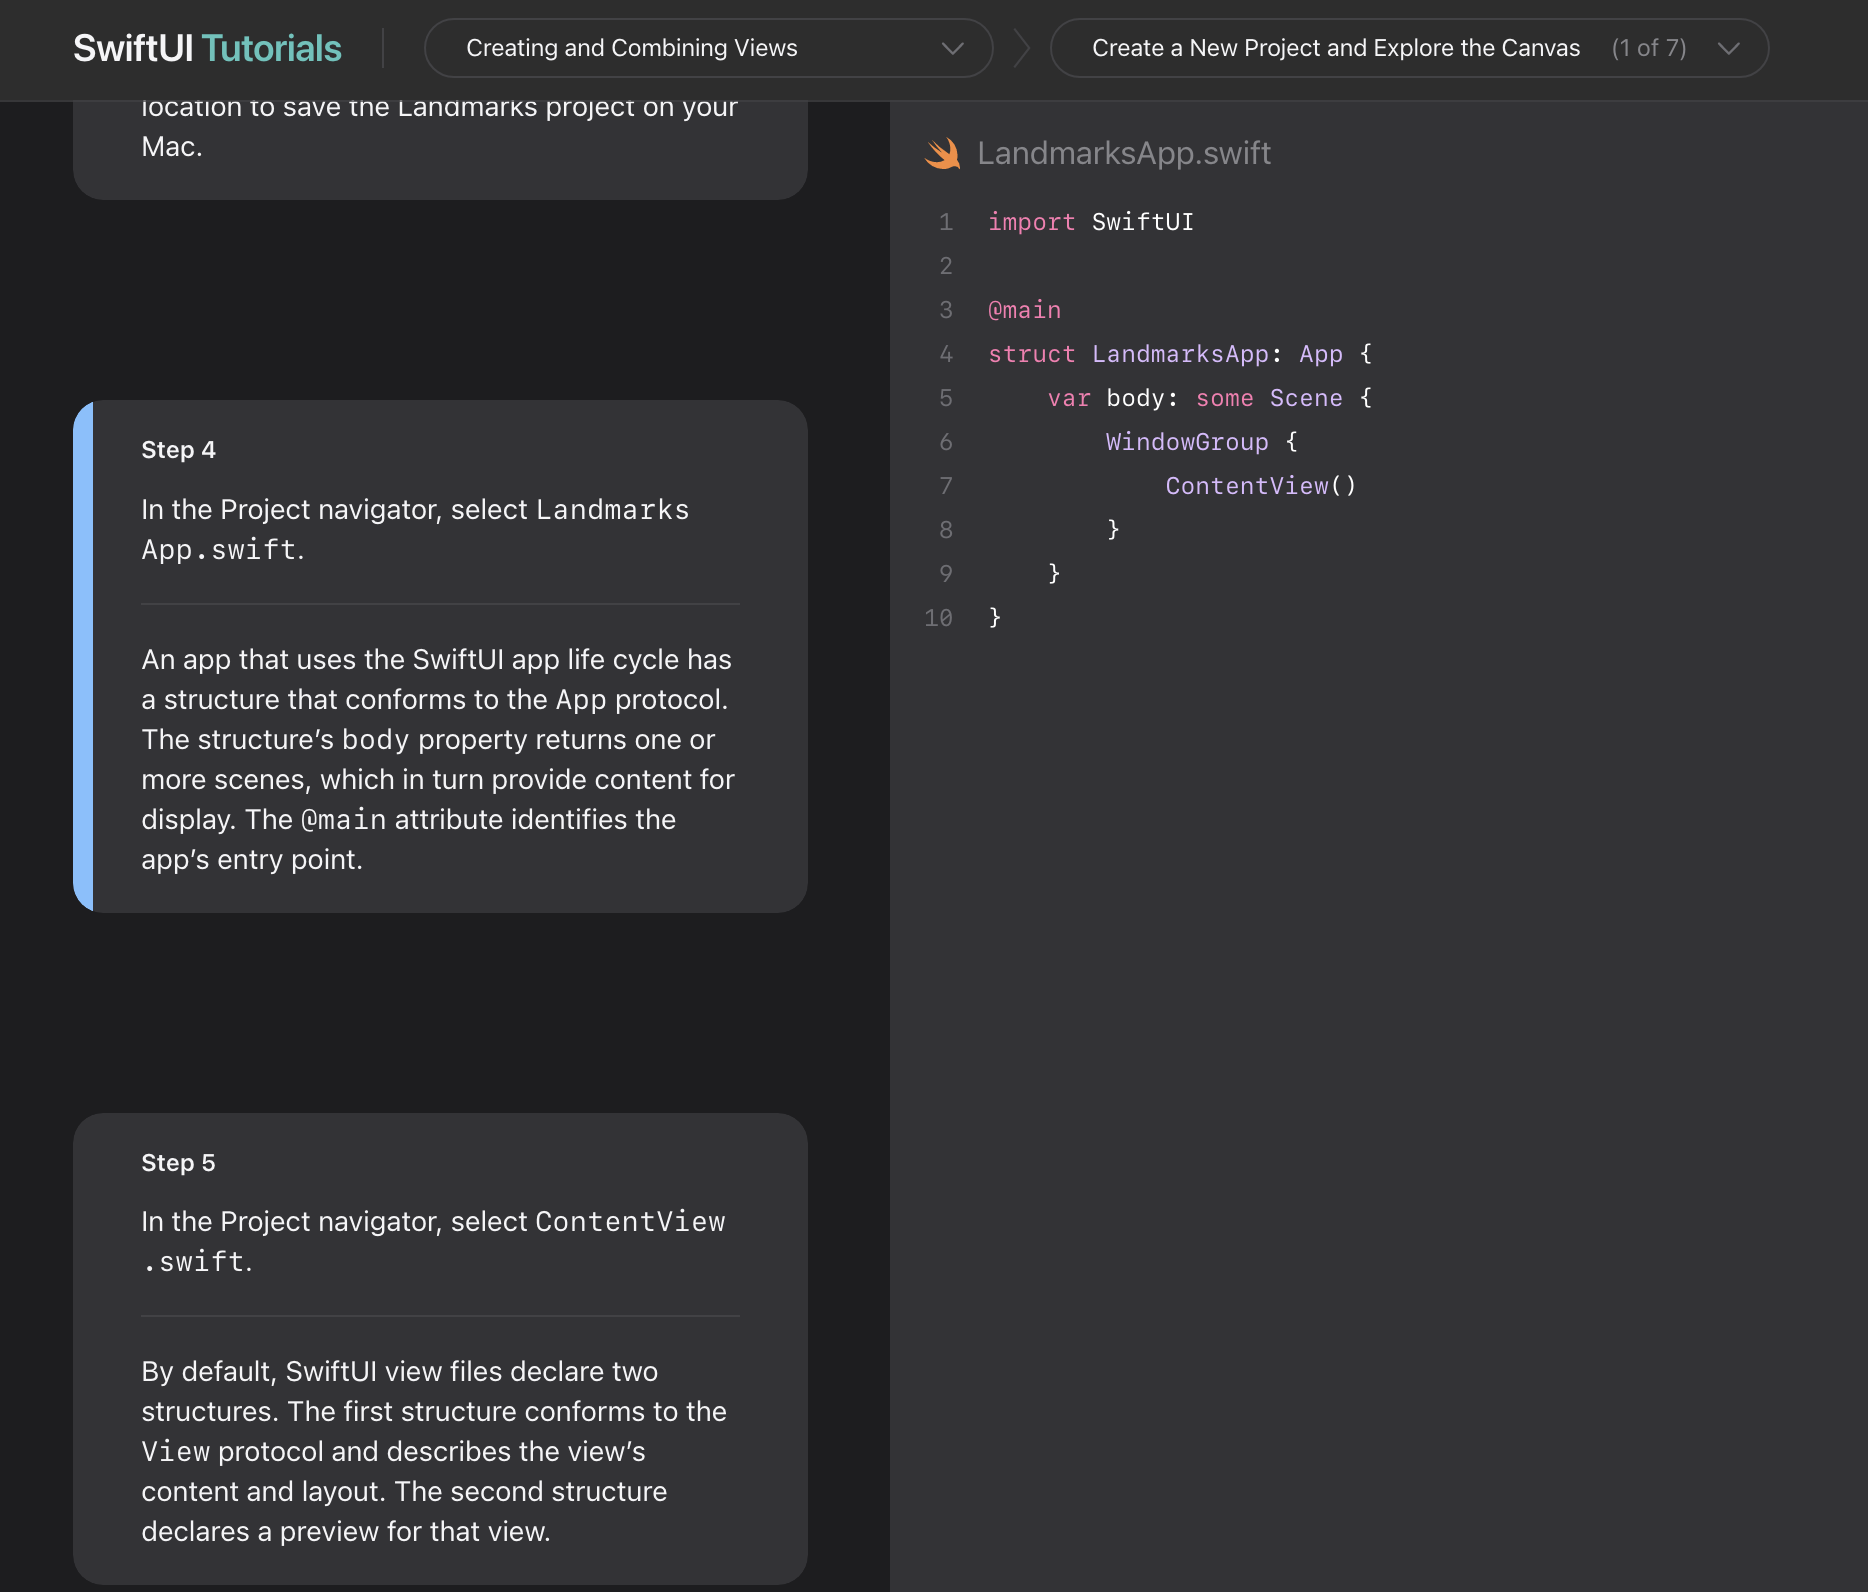Open the Create a New Project section dropdown
This screenshot has width=1868, height=1592.
1409,48
